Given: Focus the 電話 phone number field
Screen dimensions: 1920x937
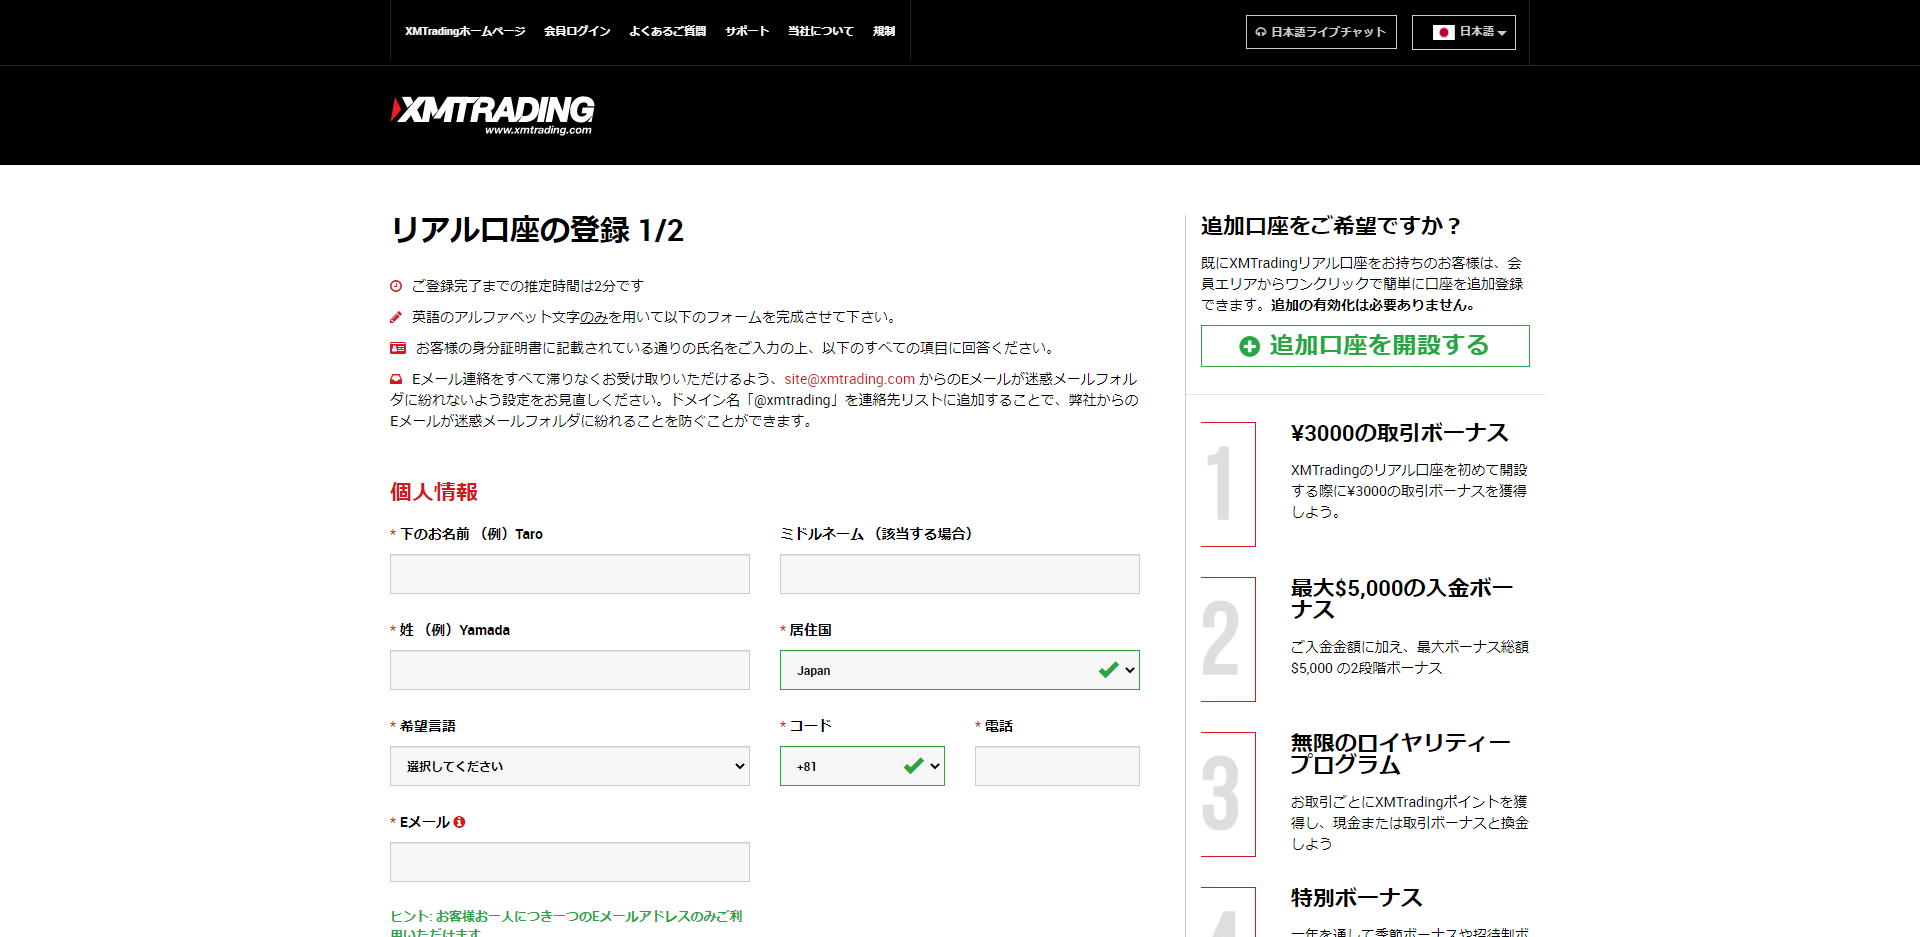Looking at the screenshot, I should [1057, 766].
